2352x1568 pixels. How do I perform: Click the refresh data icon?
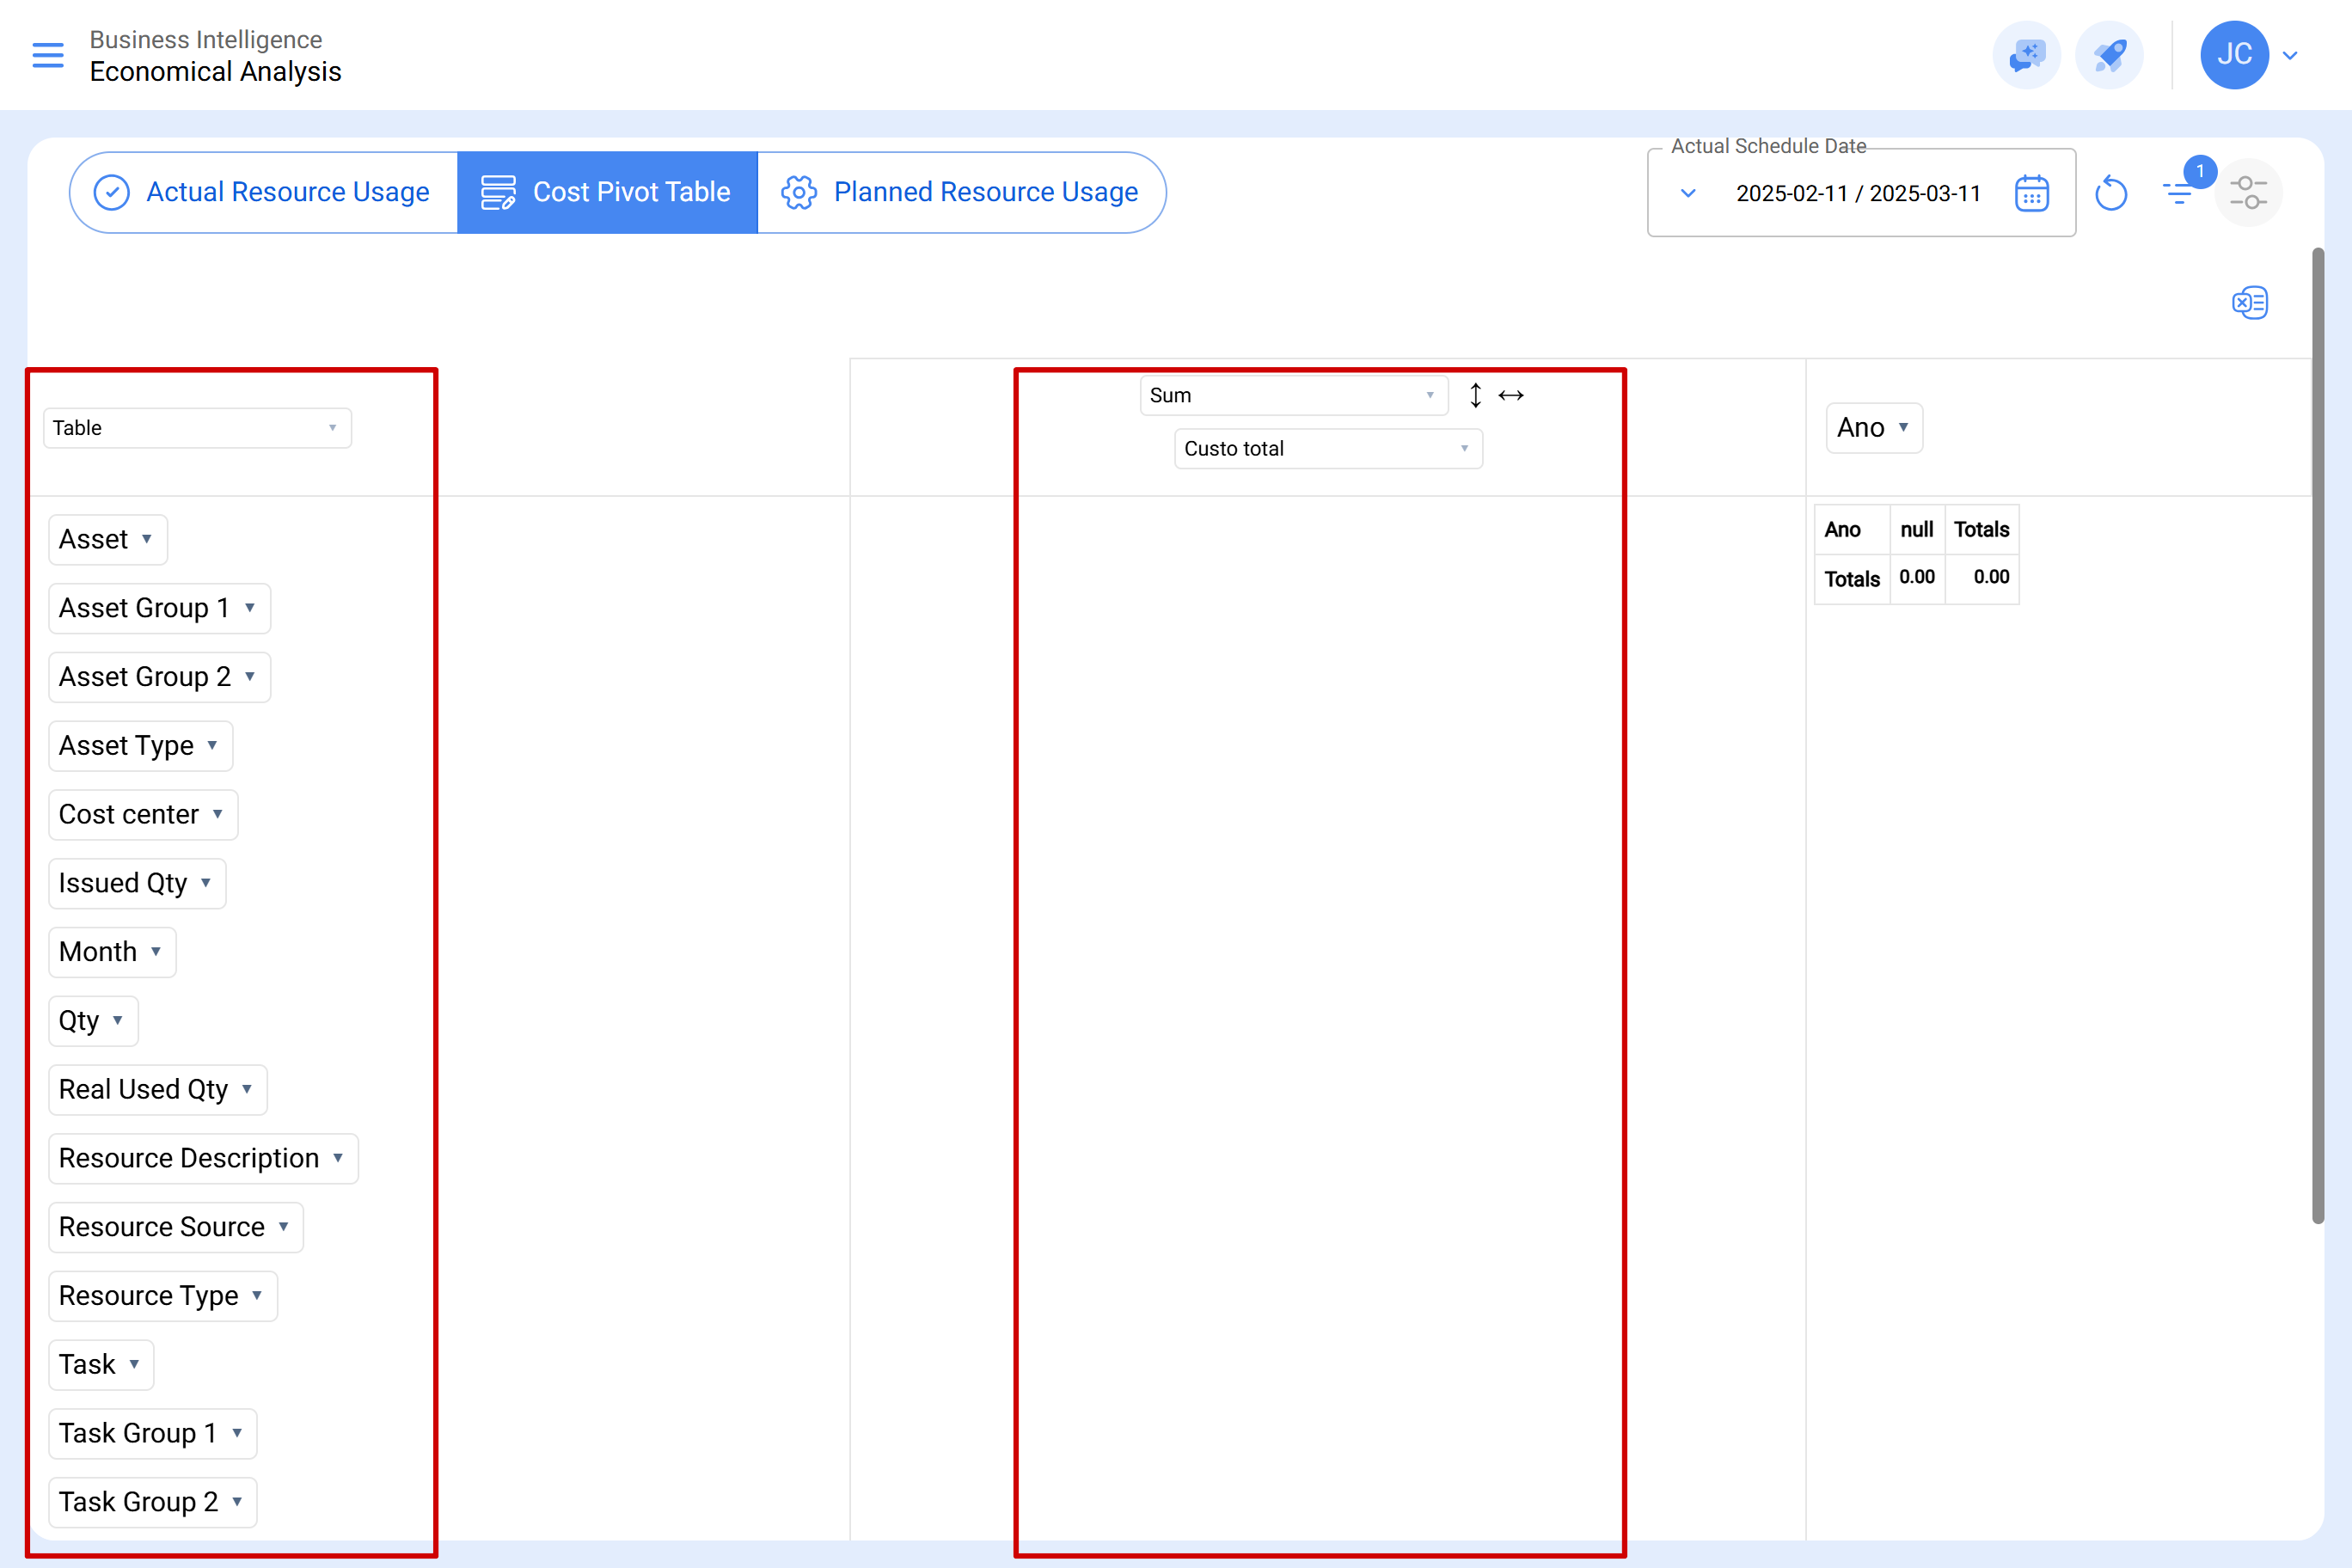tap(2111, 193)
